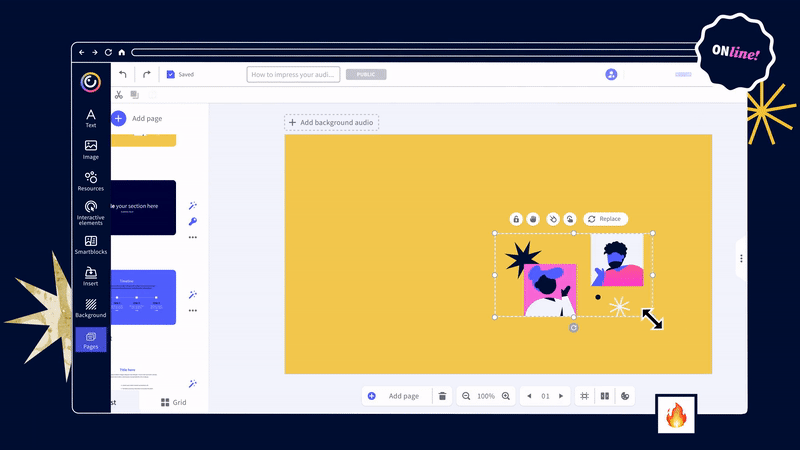Expand the right side panel handle
The width and height of the screenshot is (800, 450).
coord(741,259)
